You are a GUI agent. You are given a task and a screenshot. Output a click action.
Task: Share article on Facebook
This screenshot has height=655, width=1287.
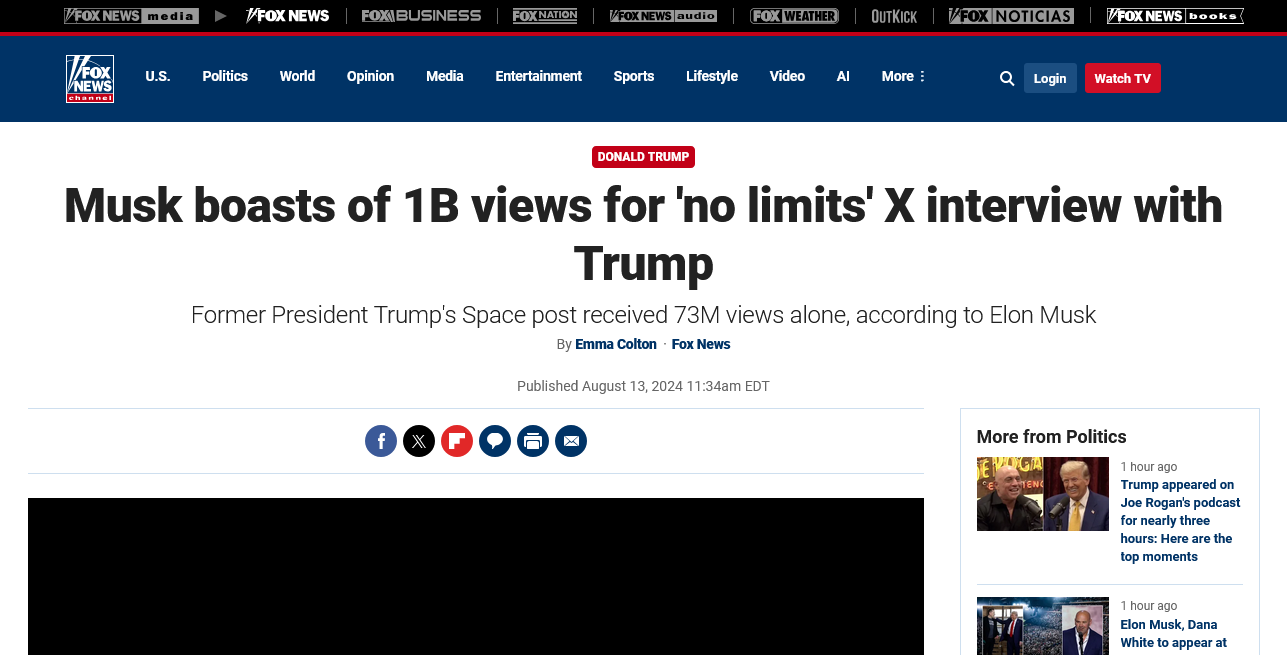pyautogui.click(x=381, y=441)
